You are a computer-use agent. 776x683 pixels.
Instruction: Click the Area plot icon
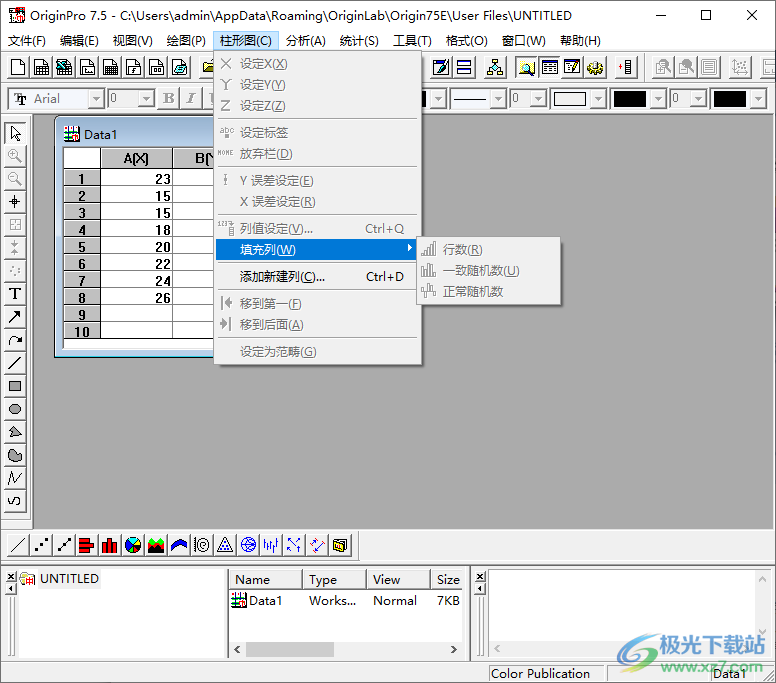tap(156, 545)
